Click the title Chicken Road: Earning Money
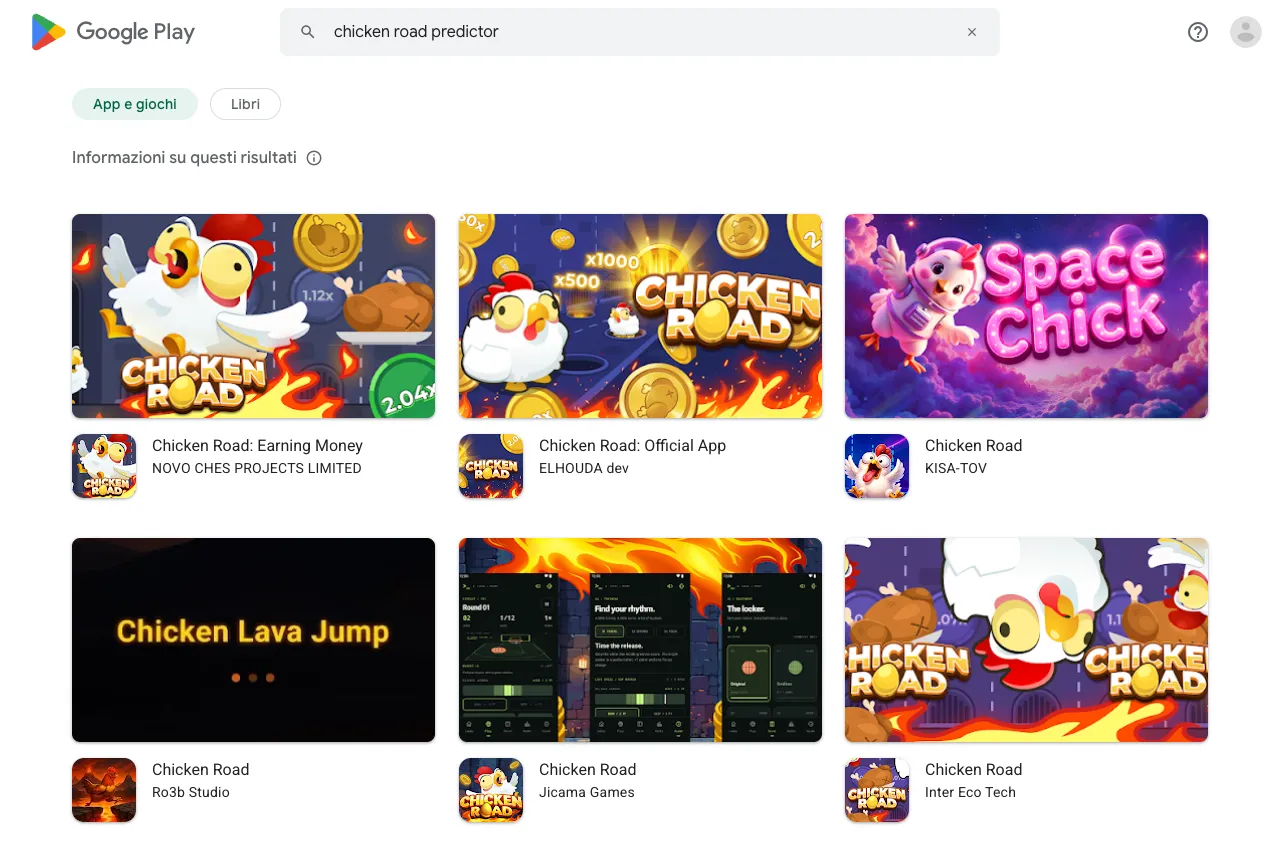 [257, 446]
